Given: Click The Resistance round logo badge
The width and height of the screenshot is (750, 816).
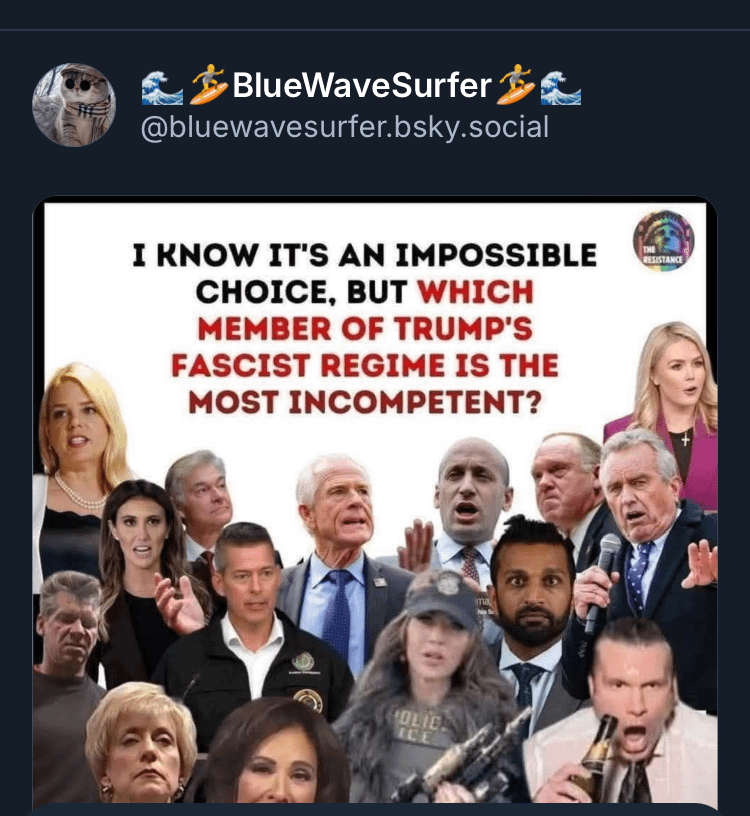Looking at the screenshot, I should coord(664,241).
